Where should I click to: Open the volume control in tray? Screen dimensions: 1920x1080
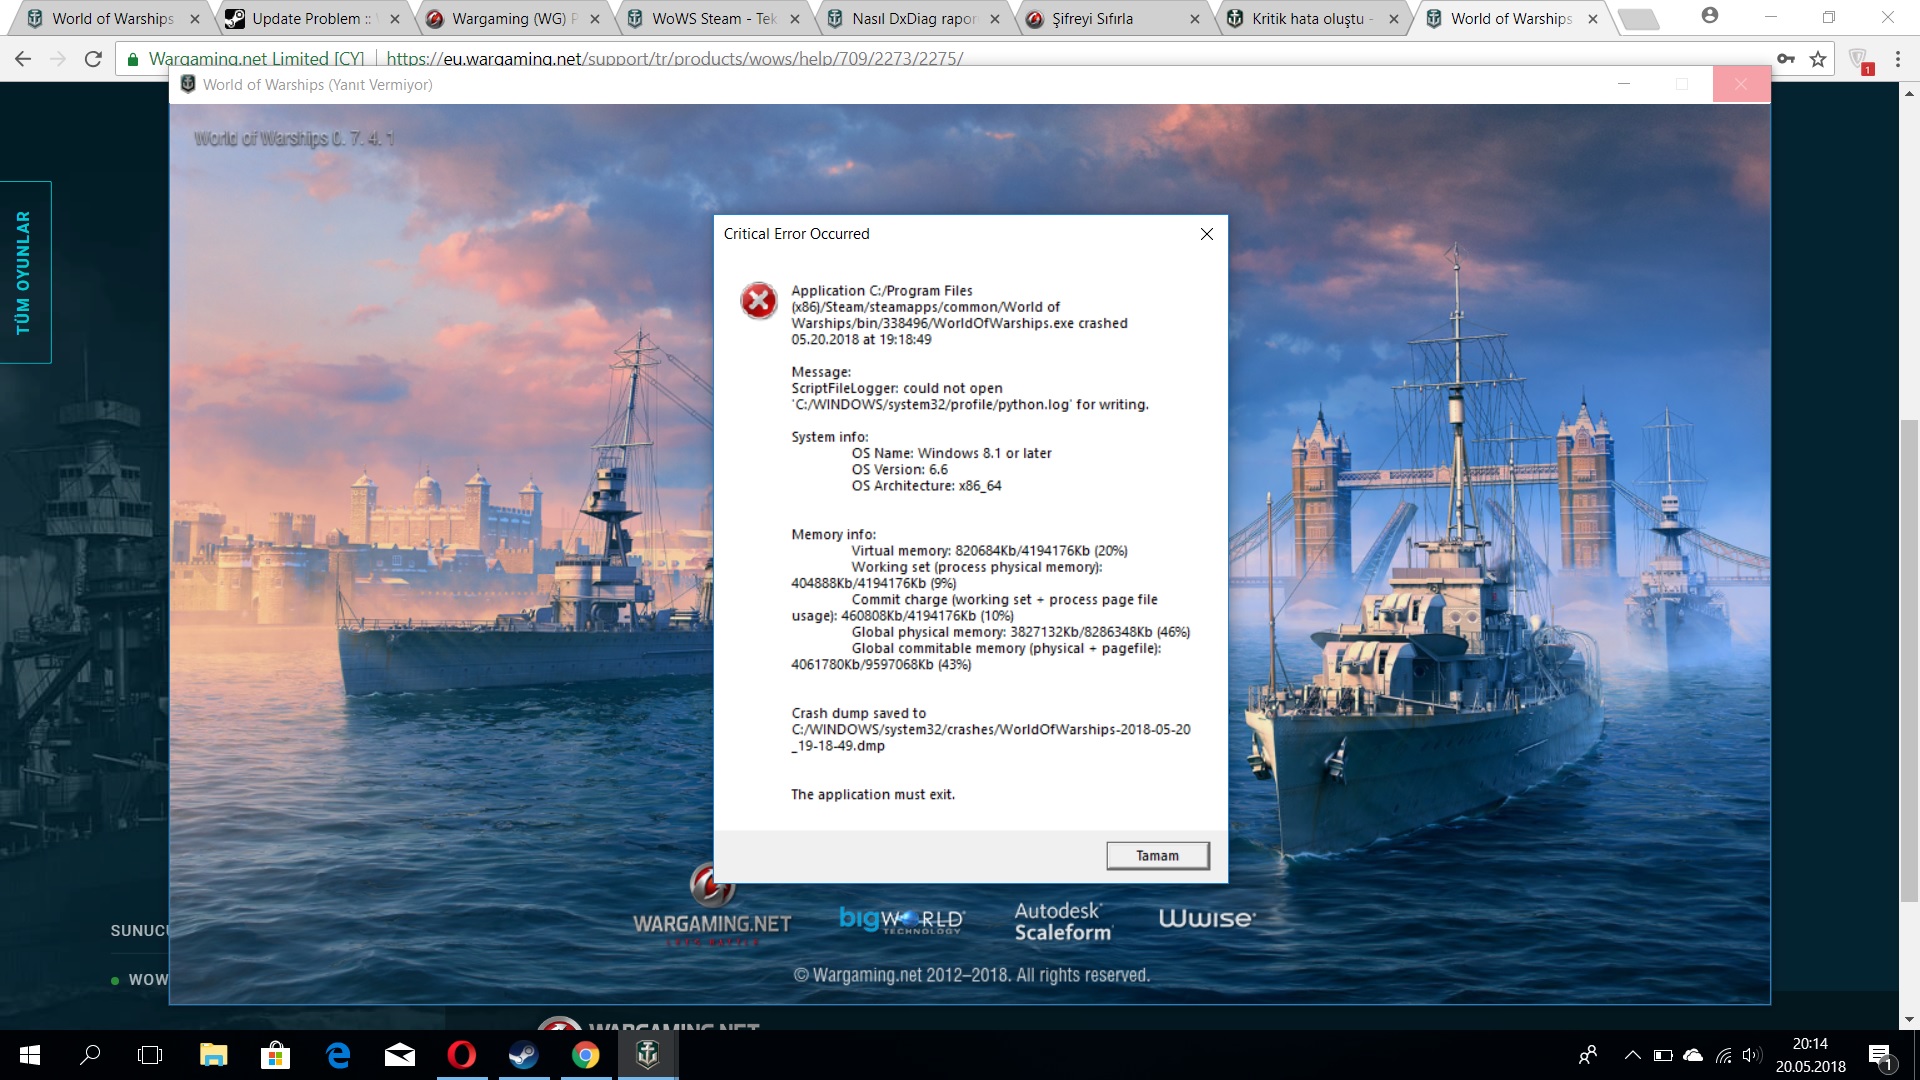1751,1055
